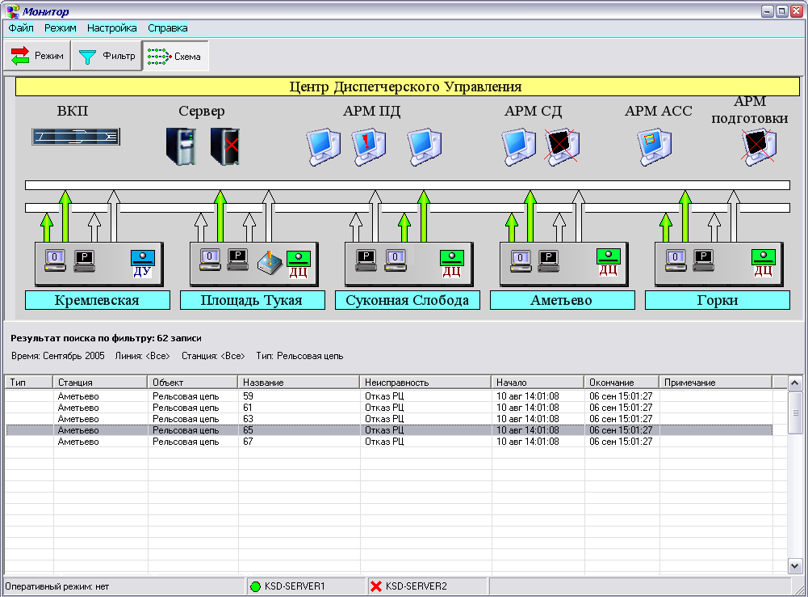Screen dimensions: 808x597
Task: Open the Файл menu
Action: pyautogui.click(x=21, y=28)
